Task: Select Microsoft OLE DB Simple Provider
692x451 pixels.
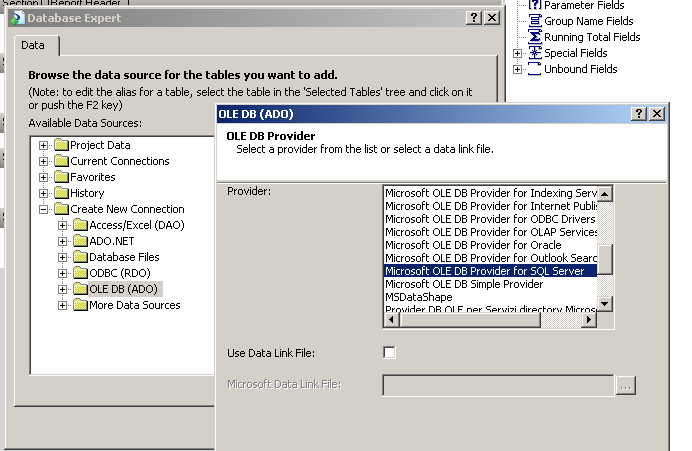Action: [490, 284]
